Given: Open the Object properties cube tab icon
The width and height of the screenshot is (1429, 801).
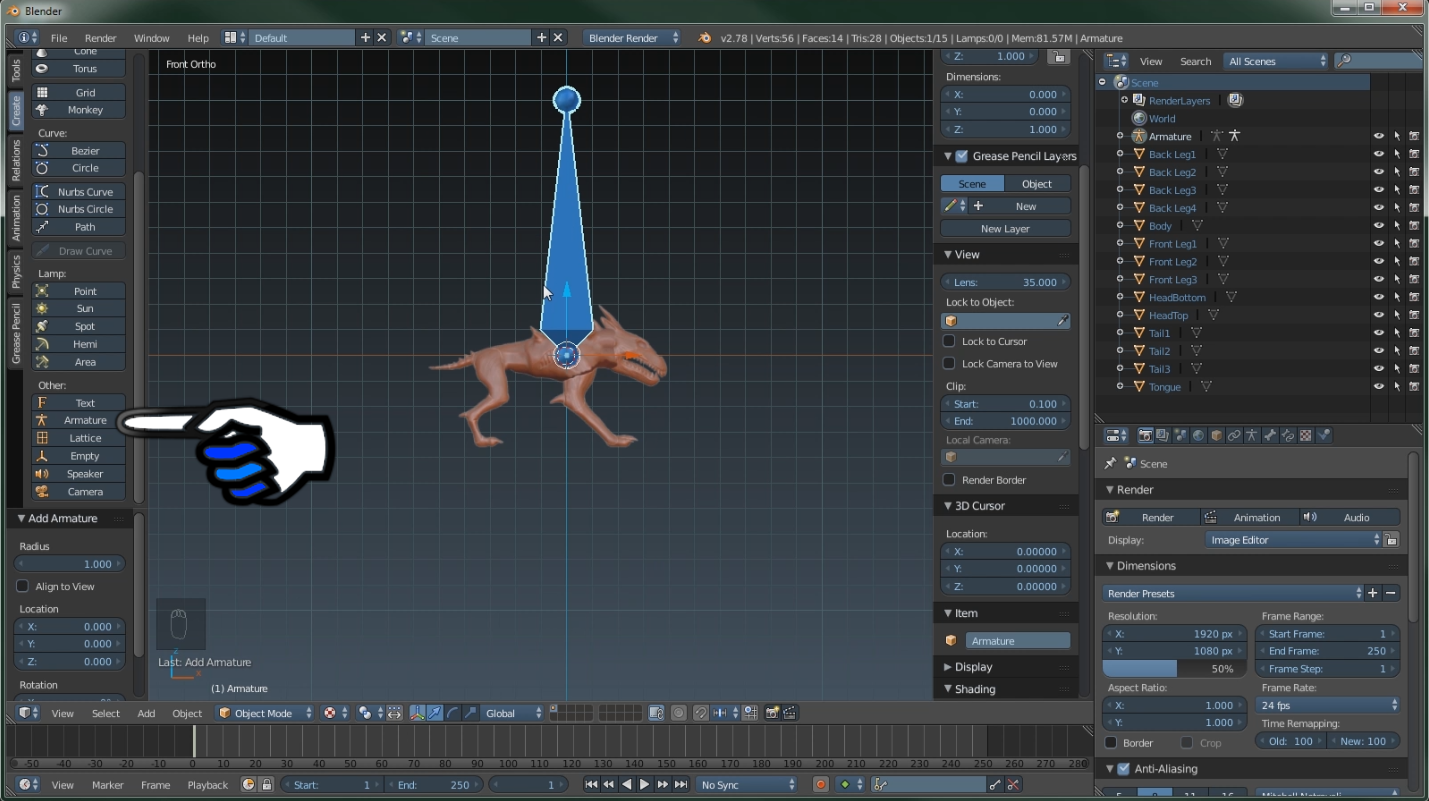Looking at the screenshot, I should tap(1216, 435).
